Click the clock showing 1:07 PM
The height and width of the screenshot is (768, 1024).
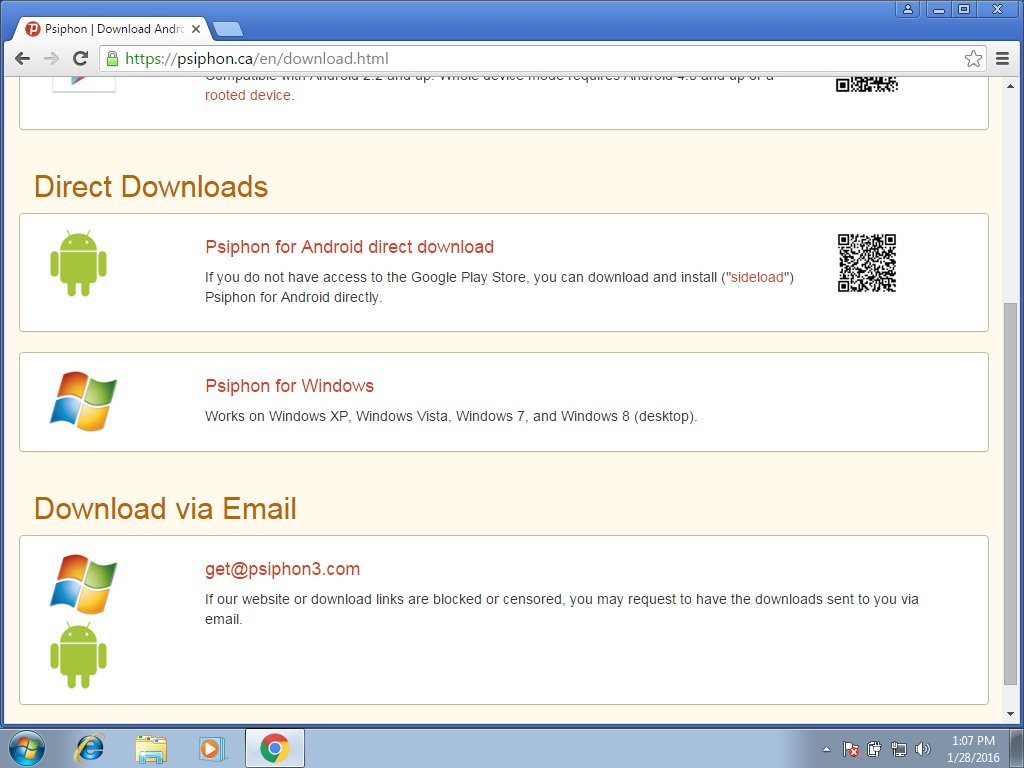tap(973, 749)
